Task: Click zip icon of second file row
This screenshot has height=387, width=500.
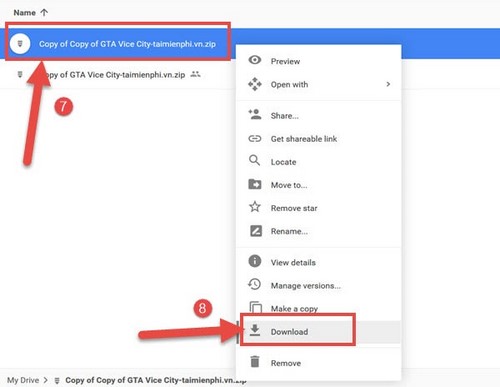Action: pyautogui.click(x=20, y=74)
